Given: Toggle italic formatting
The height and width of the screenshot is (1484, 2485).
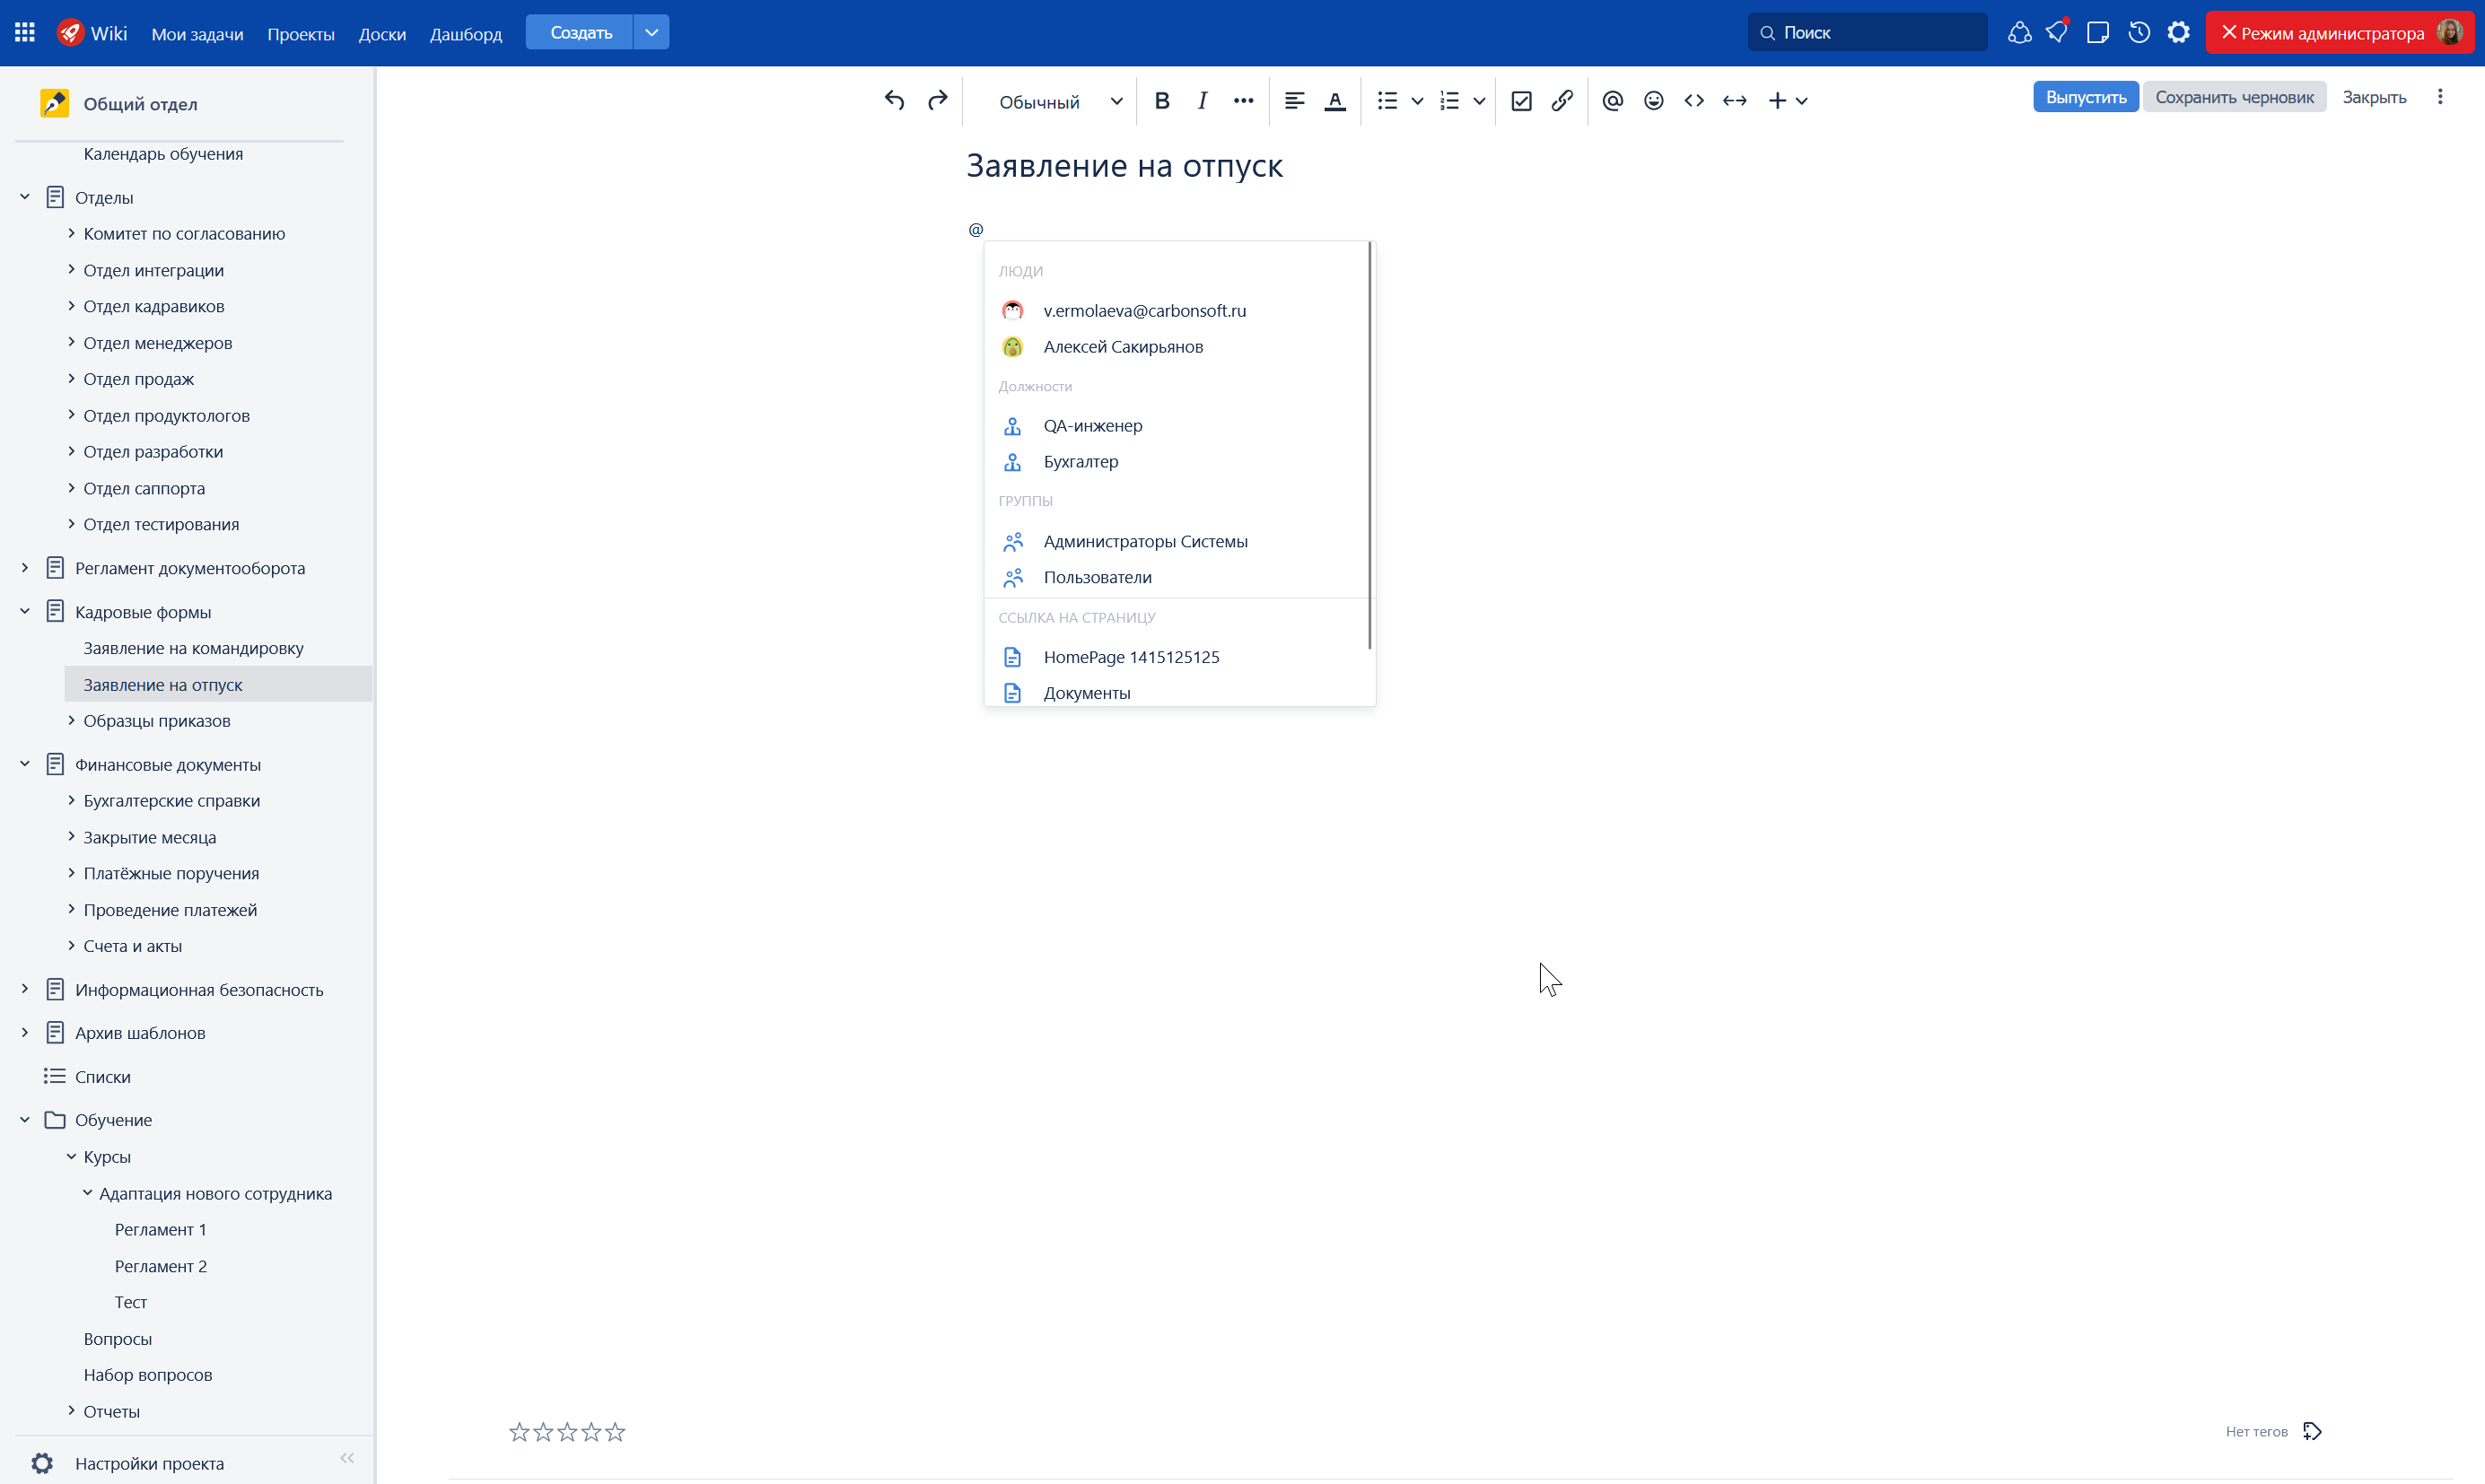Looking at the screenshot, I should (1202, 100).
